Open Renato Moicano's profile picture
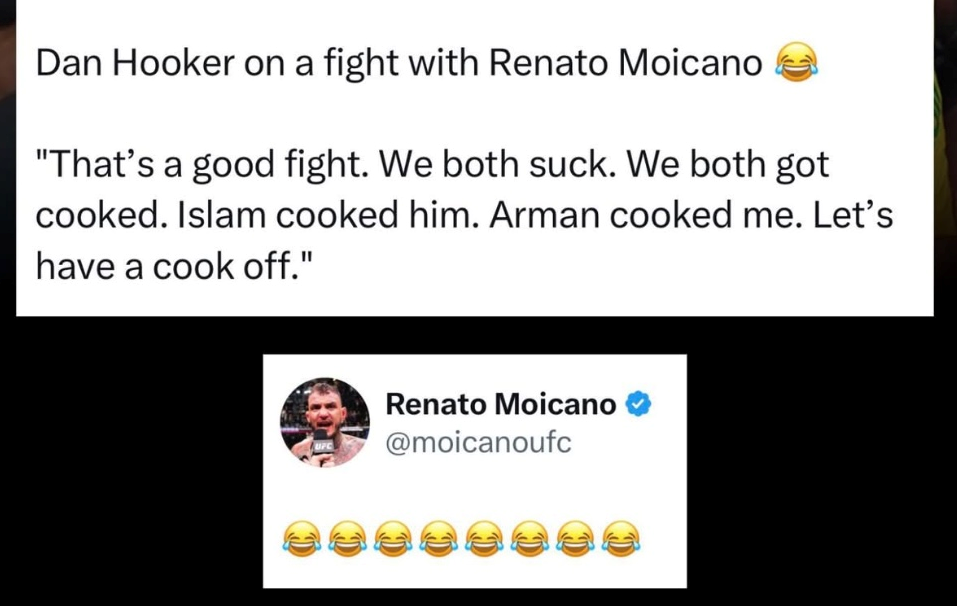The image size is (957, 606). coord(324,422)
